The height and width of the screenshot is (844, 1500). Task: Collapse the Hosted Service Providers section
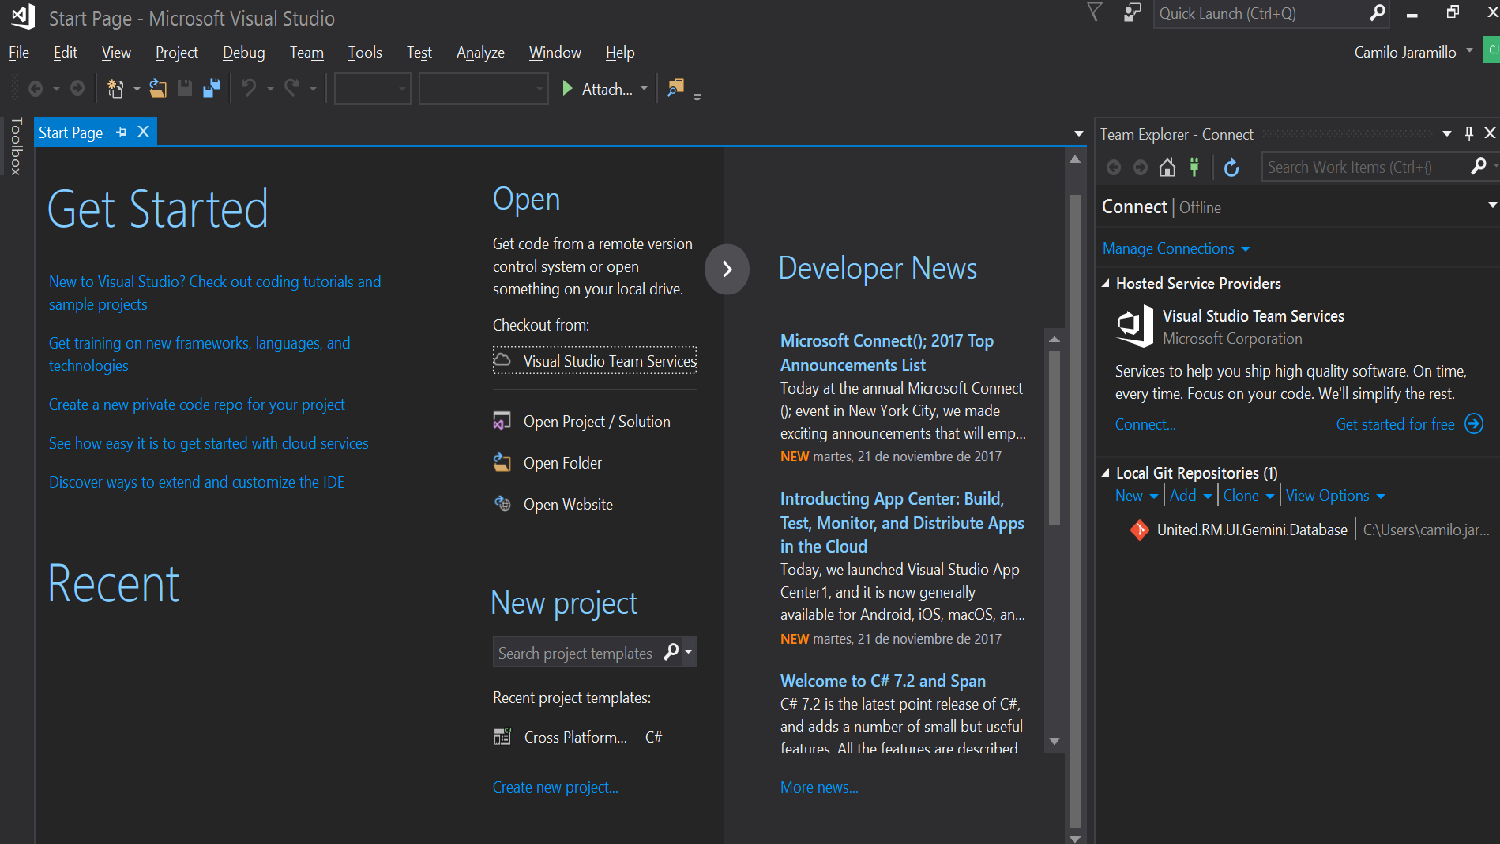coord(1106,284)
